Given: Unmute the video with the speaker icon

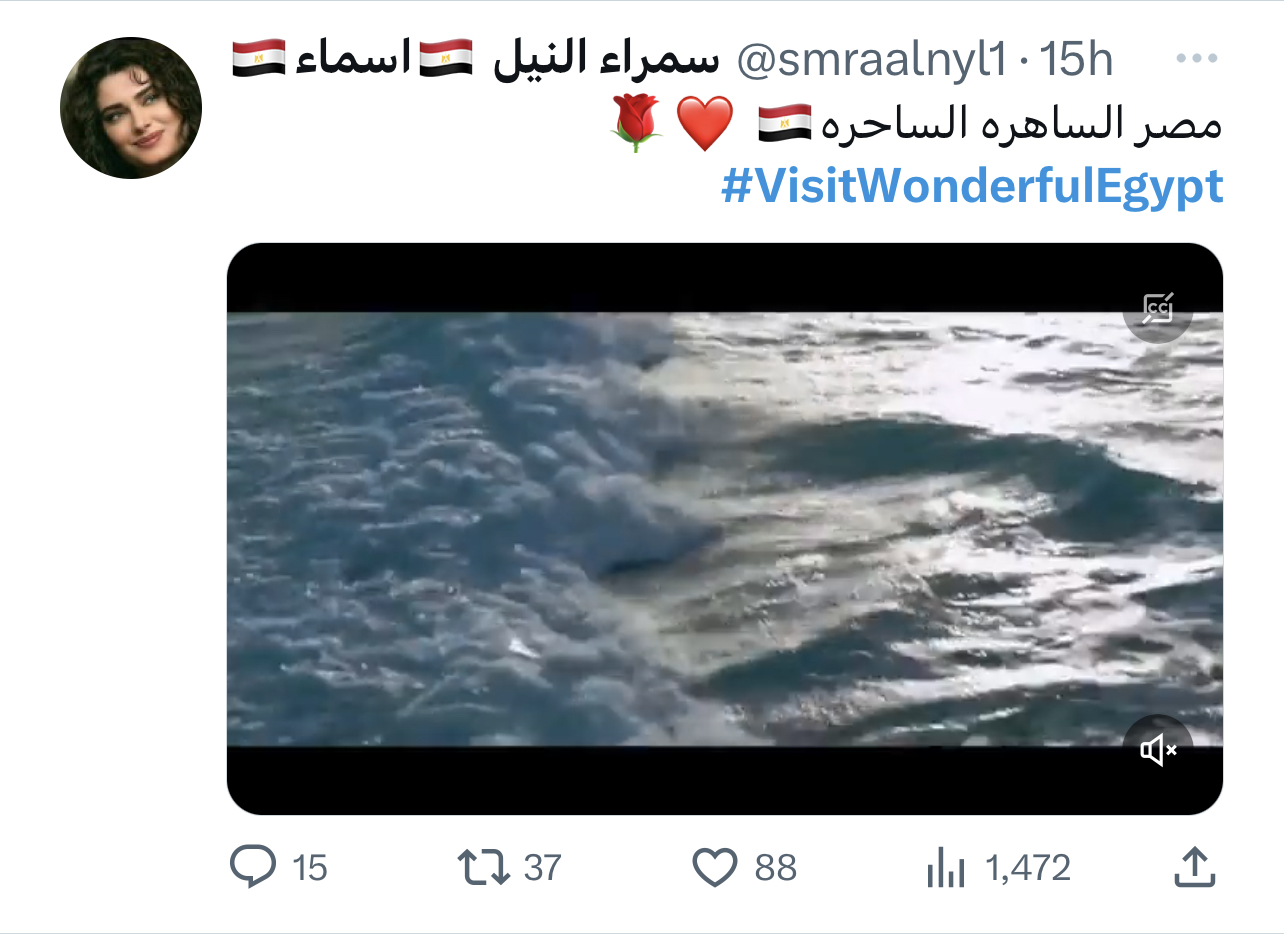Looking at the screenshot, I should [x=1158, y=749].
